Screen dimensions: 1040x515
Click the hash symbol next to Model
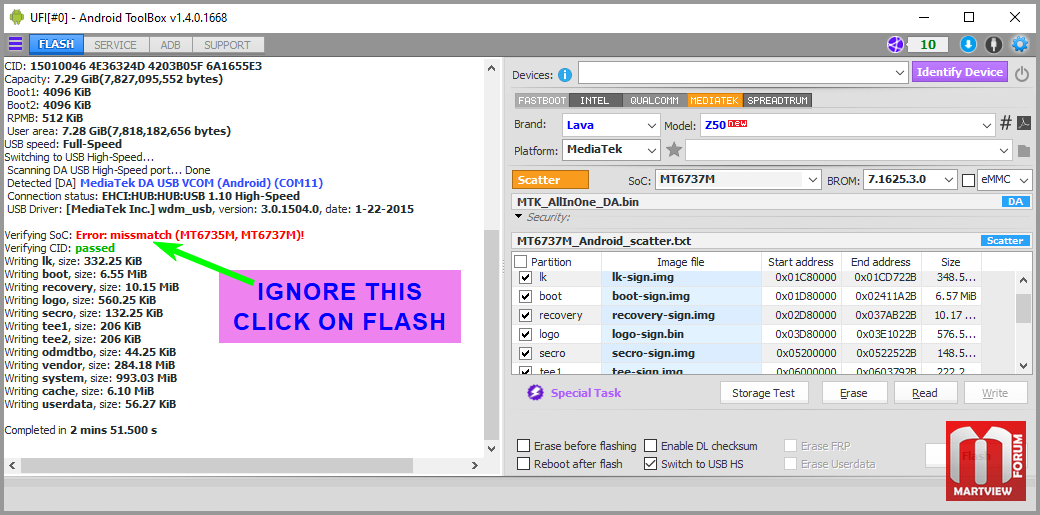(1006, 123)
